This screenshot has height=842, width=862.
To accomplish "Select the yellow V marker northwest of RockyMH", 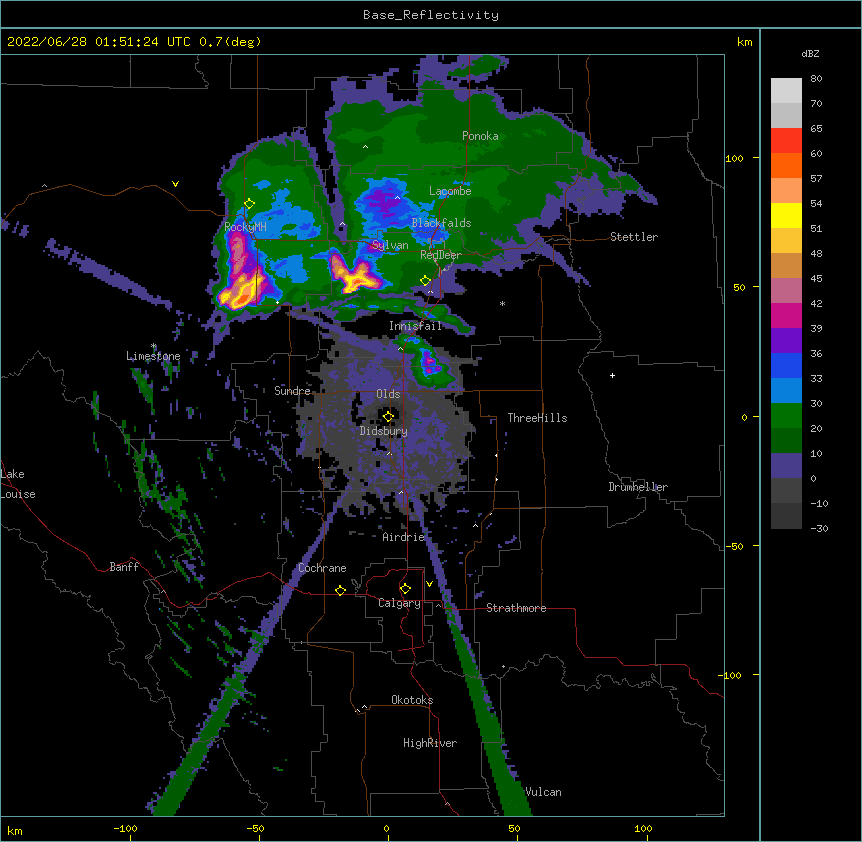I will [175, 184].
